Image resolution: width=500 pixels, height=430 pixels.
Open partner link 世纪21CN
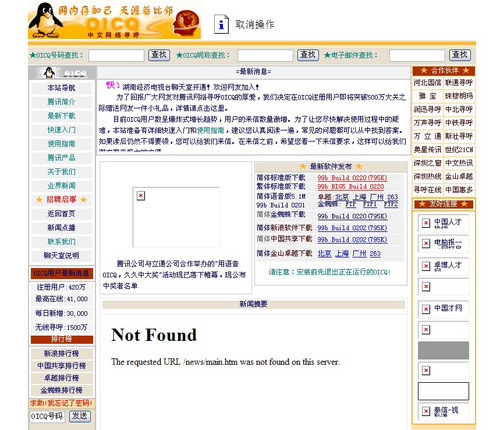[459, 150]
